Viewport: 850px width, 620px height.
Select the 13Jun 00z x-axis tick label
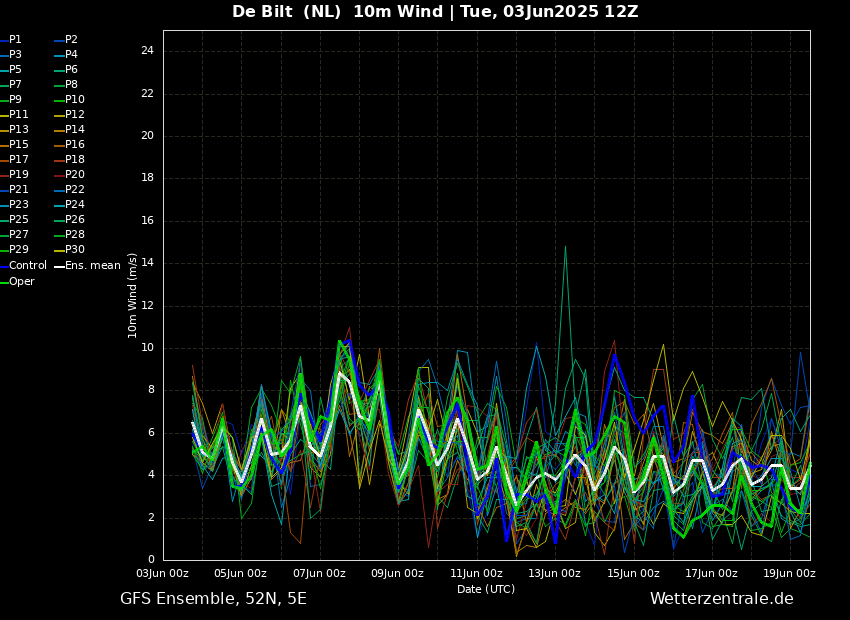click(555, 574)
